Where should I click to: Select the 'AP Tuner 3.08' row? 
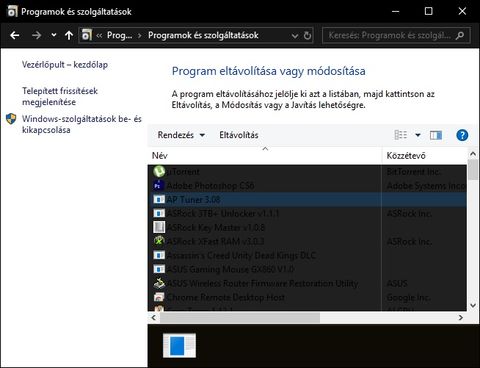[307, 200]
